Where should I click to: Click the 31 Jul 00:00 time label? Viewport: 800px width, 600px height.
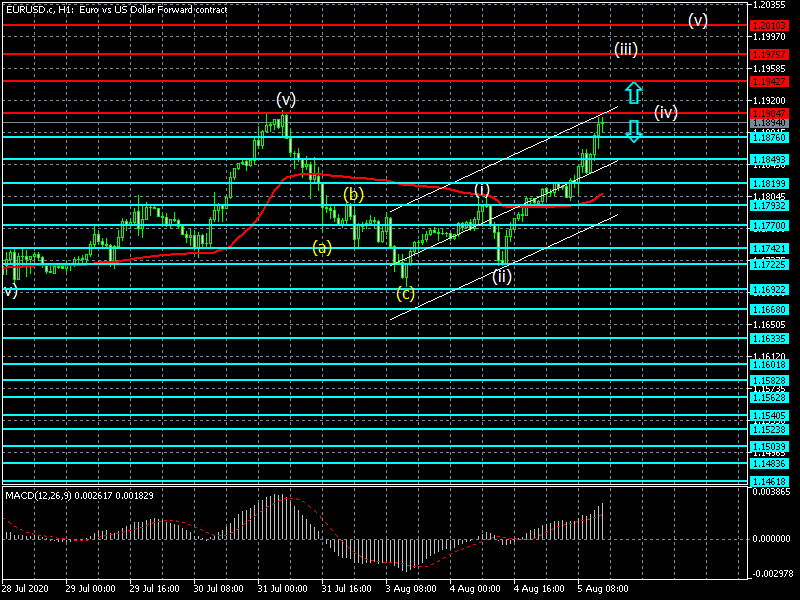pyautogui.click(x=283, y=588)
